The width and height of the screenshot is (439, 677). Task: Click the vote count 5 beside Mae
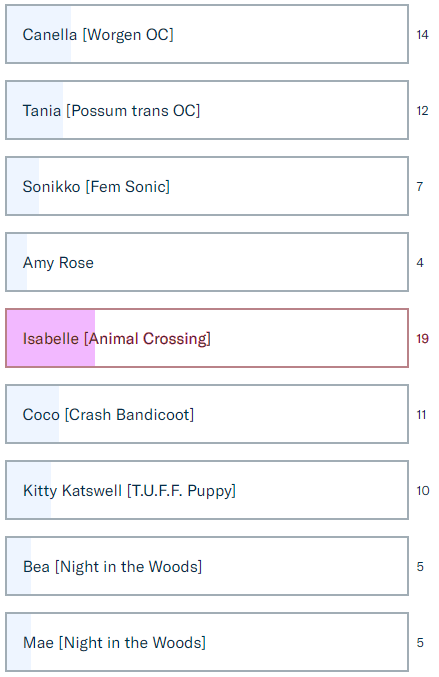(x=420, y=642)
